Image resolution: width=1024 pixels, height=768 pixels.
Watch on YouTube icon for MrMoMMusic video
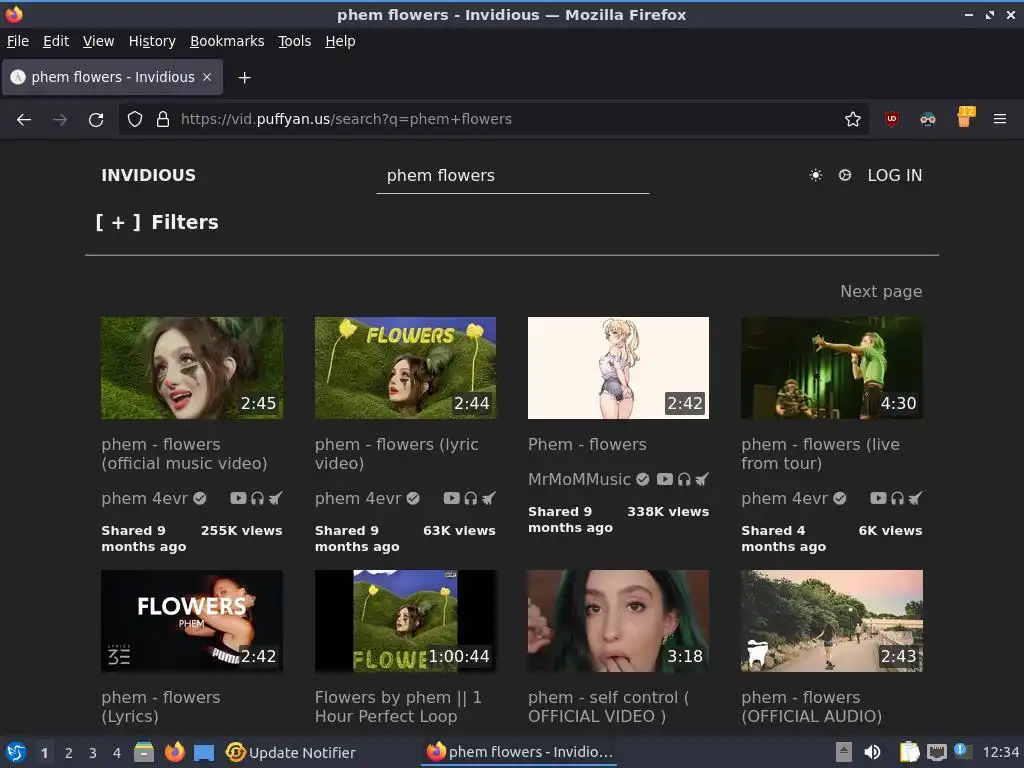pyautogui.click(x=665, y=479)
